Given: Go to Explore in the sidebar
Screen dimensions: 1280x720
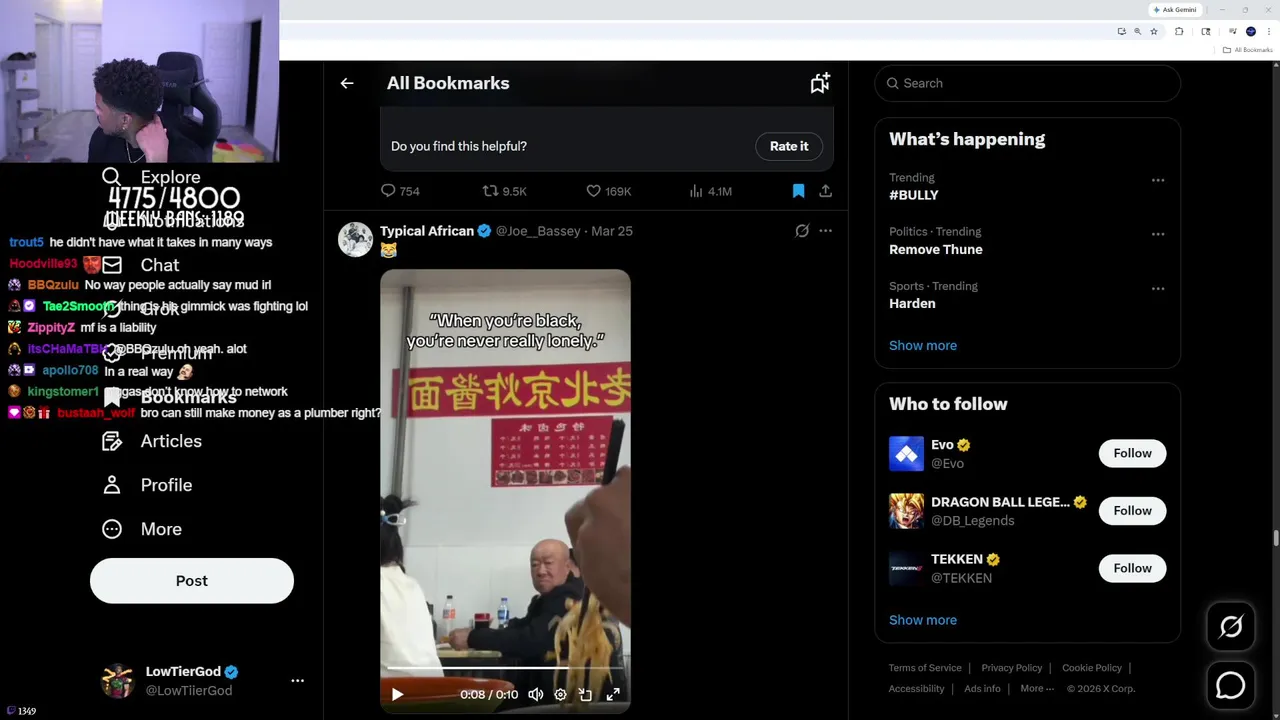Looking at the screenshot, I should coord(151,177).
